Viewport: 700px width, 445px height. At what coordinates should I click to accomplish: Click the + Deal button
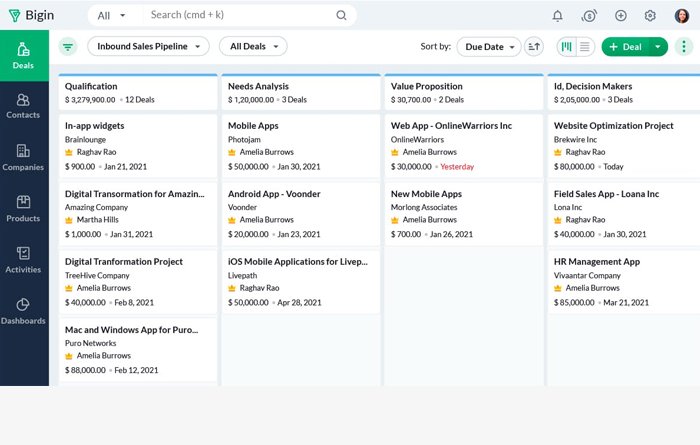click(625, 47)
